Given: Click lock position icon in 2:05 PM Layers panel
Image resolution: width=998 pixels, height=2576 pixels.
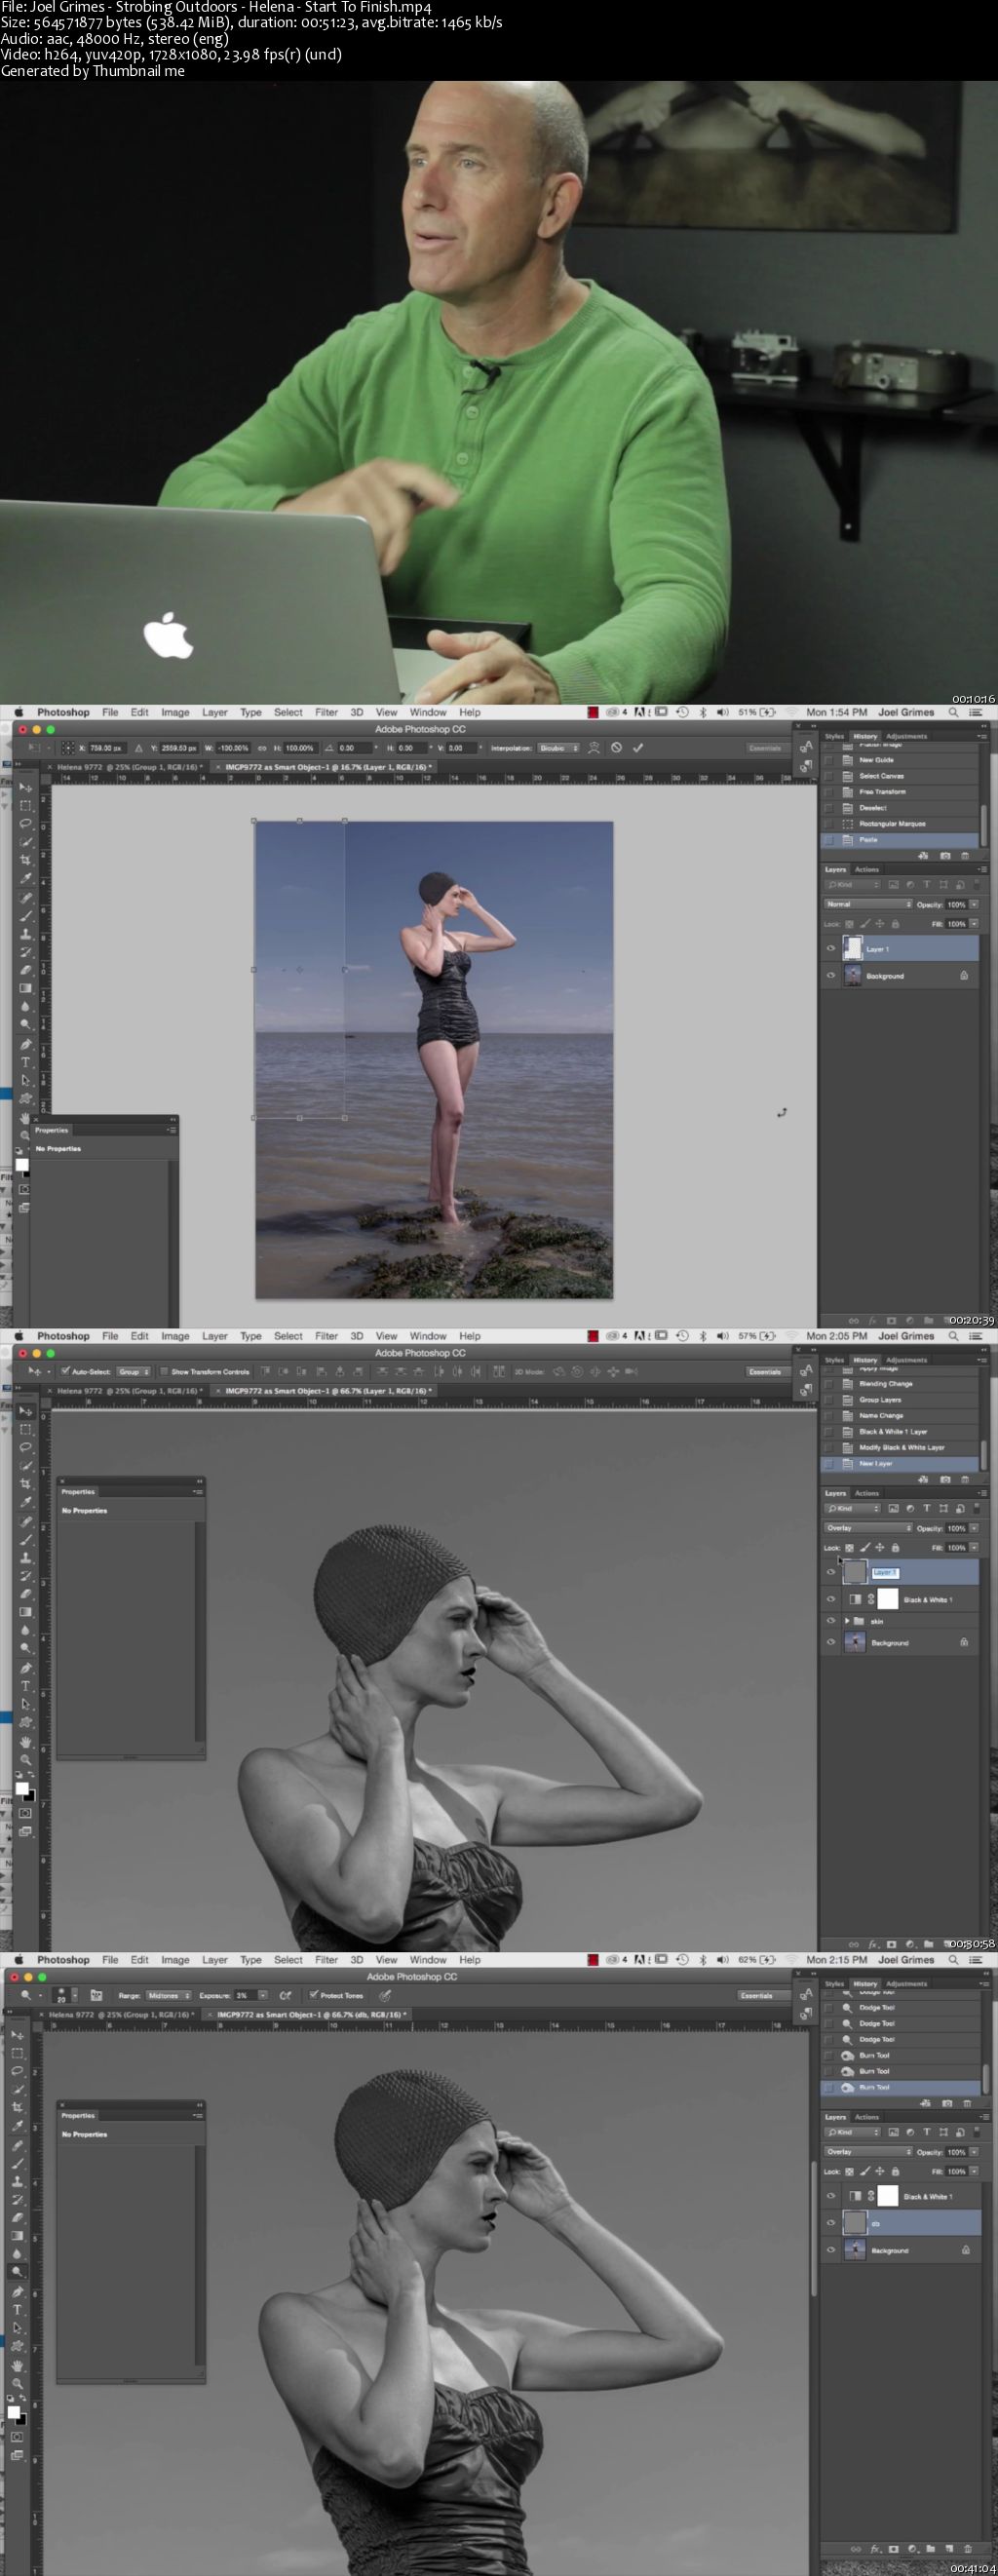Looking at the screenshot, I should [x=879, y=1547].
